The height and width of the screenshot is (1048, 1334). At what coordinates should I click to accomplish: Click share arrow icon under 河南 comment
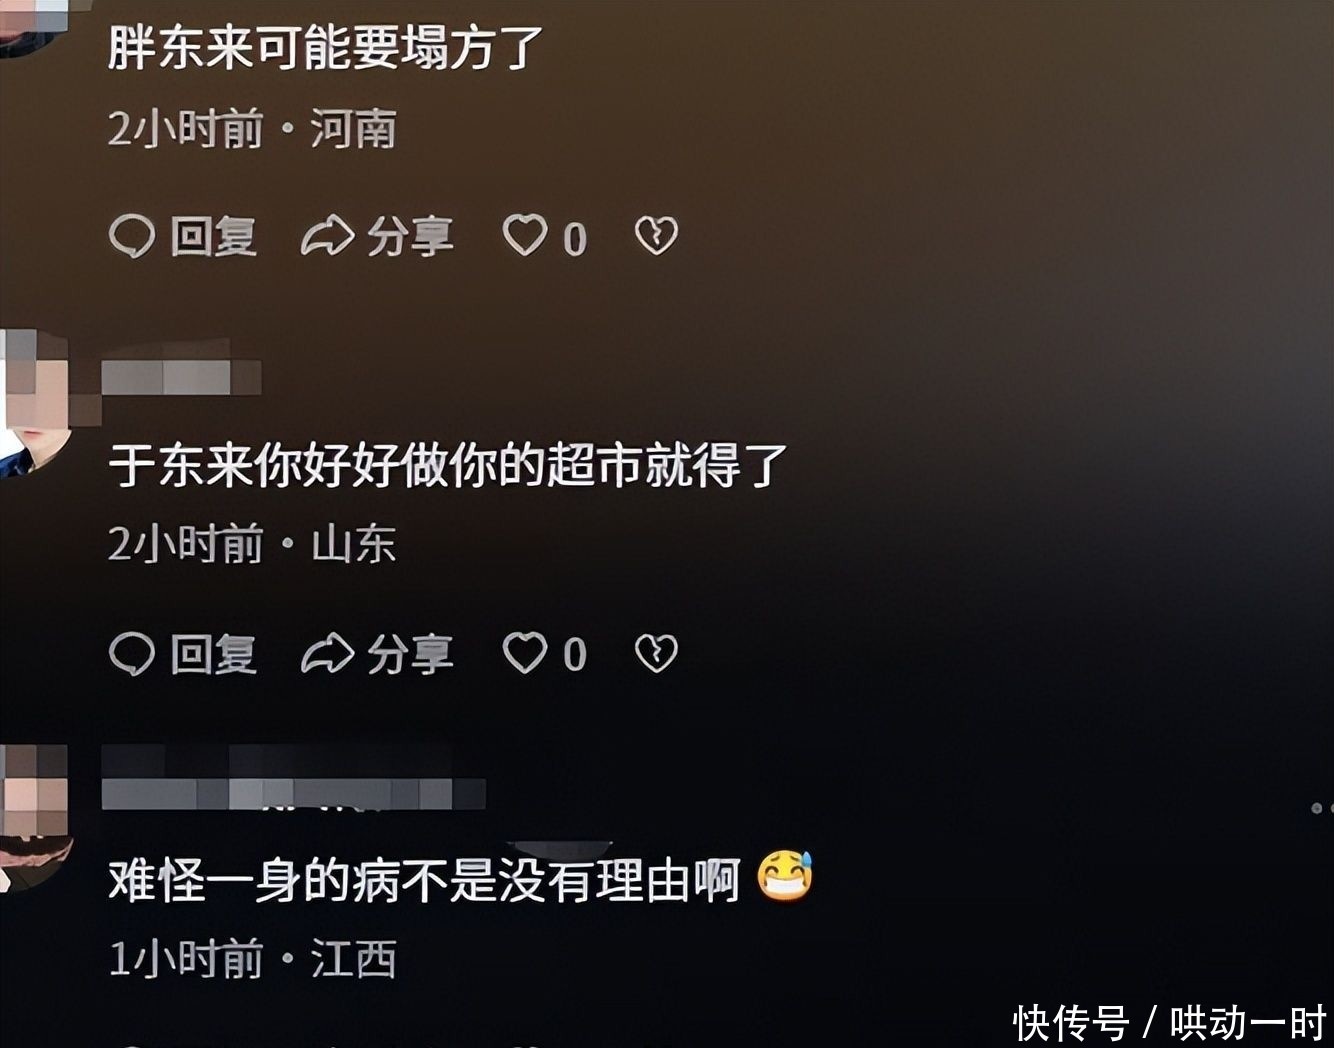[x=328, y=237]
